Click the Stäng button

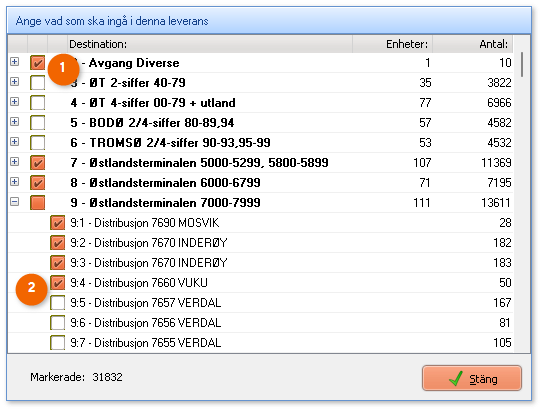pos(471,378)
